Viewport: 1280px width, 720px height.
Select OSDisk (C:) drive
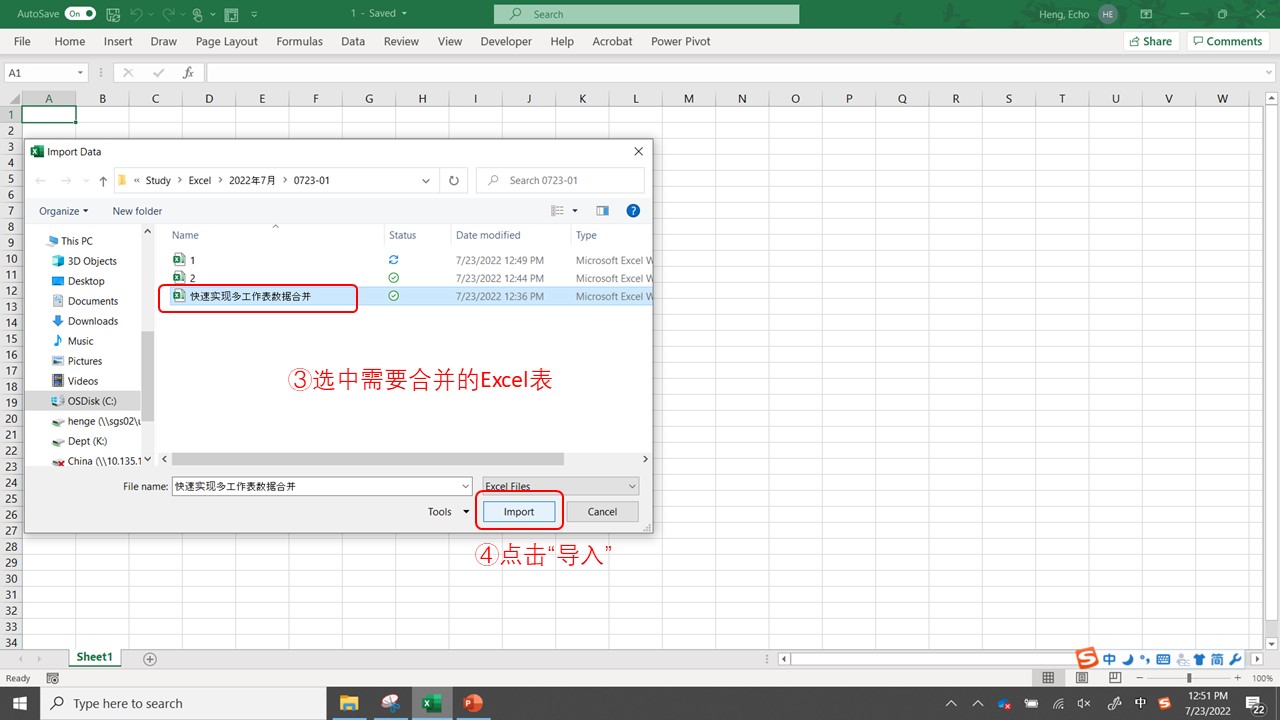92,401
